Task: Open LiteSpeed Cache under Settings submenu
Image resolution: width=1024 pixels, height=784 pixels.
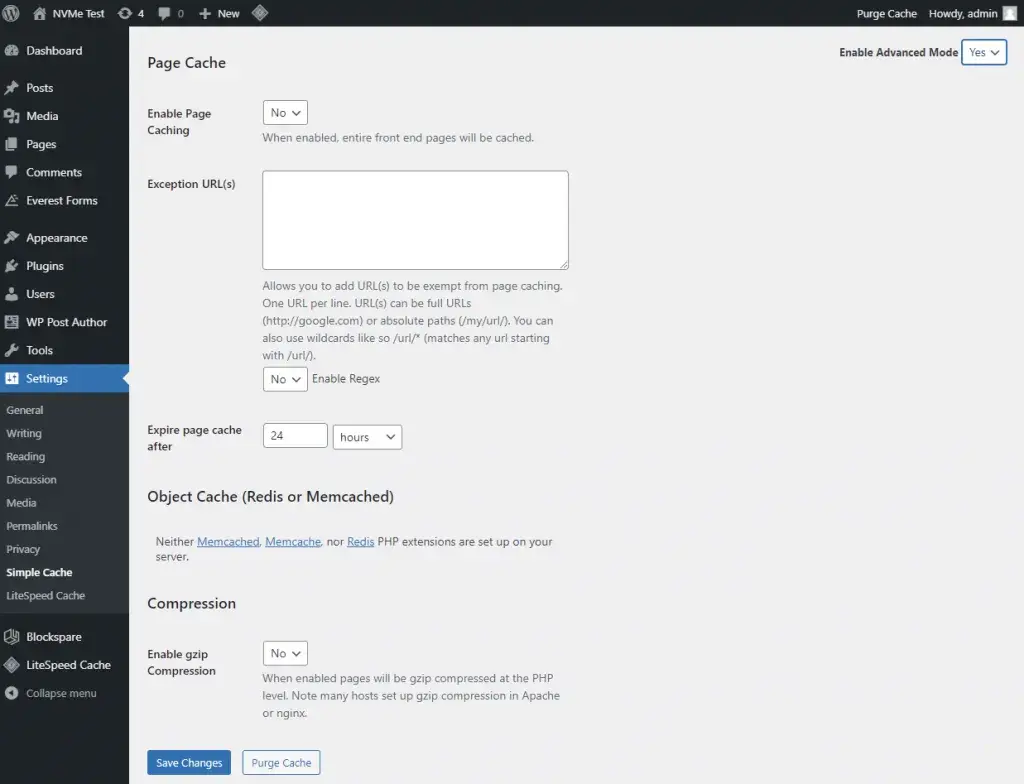Action: click(x=46, y=595)
